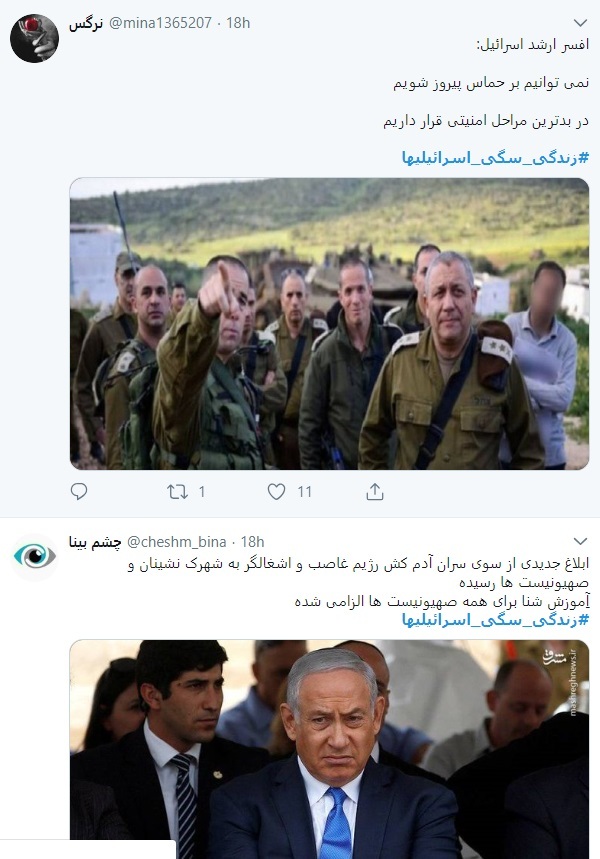Open the hashtag link in the first tweet
The height and width of the screenshot is (859, 600).
click(x=495, y=158)
